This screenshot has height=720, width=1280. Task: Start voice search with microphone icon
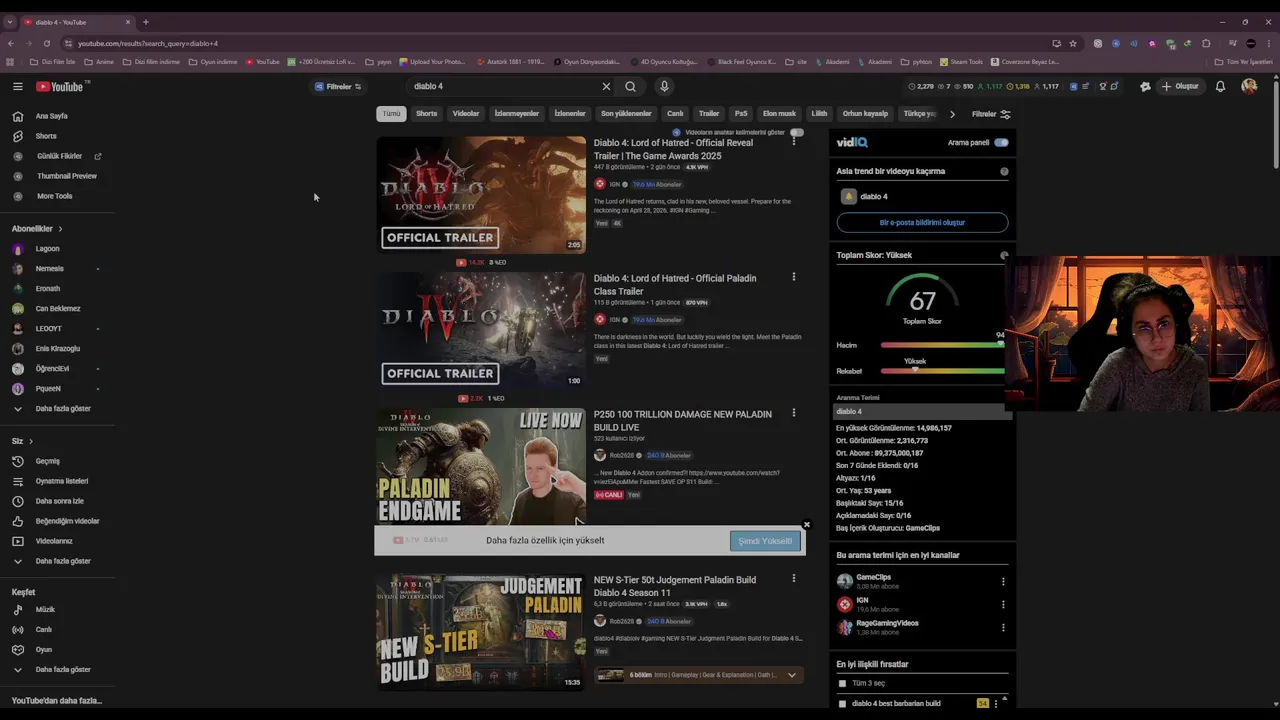664,87
